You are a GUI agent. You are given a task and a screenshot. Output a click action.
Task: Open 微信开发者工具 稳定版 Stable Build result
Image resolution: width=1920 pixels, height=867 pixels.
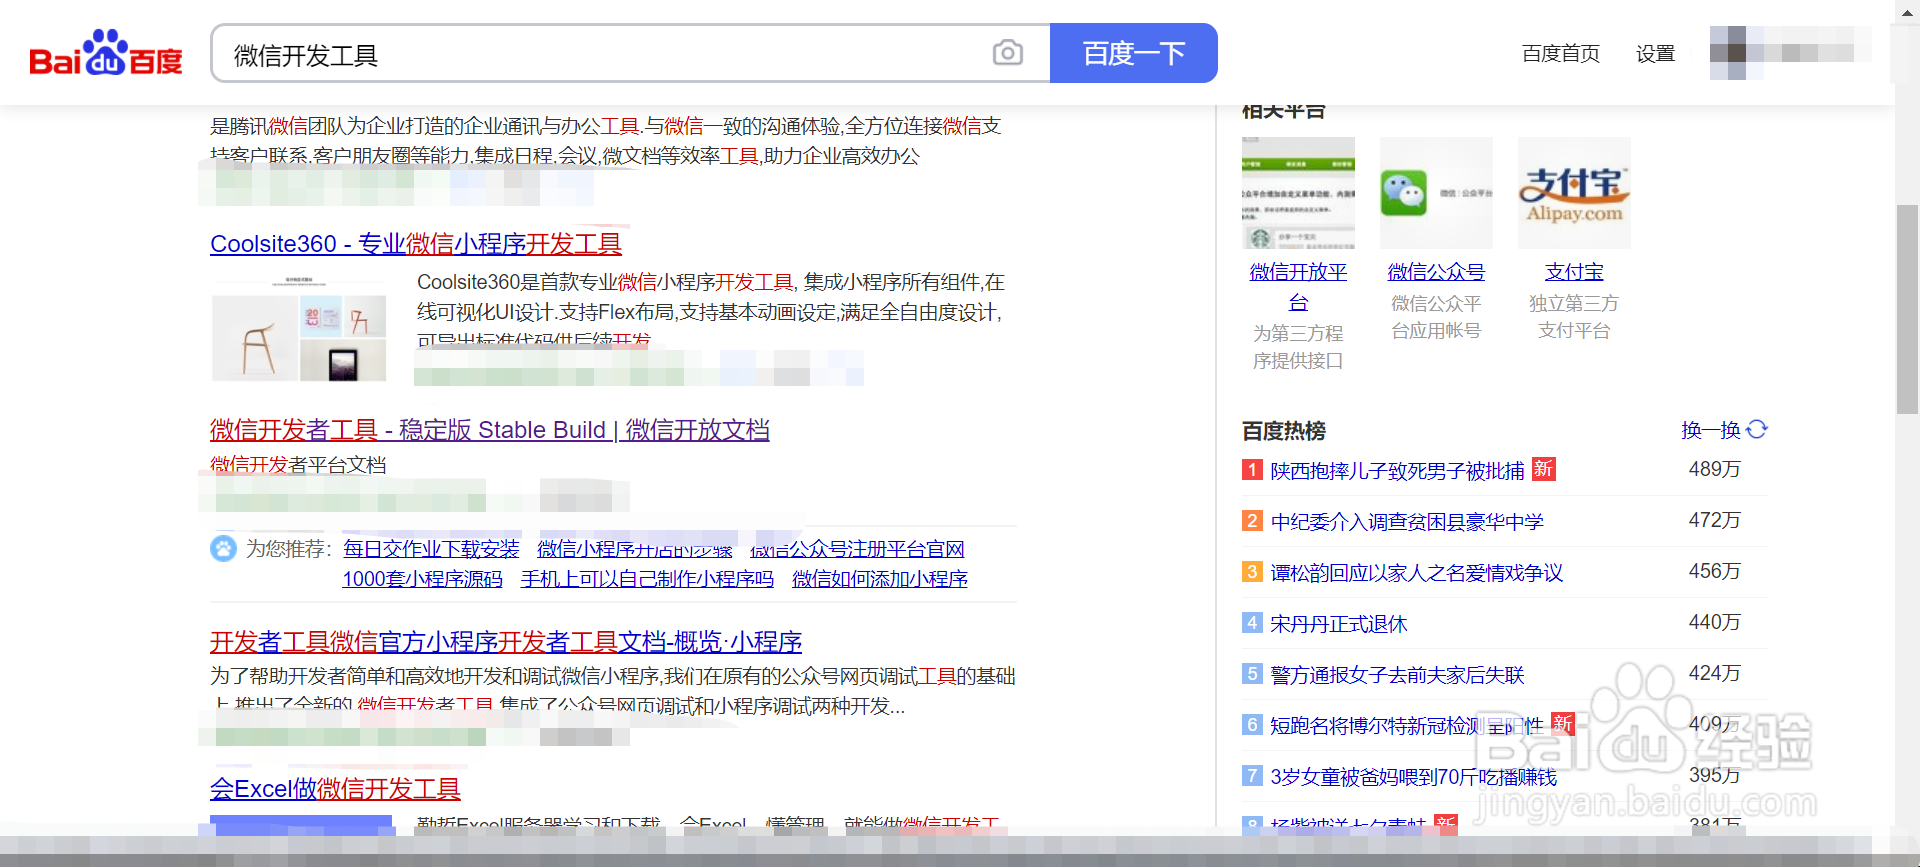coord(490,430)
